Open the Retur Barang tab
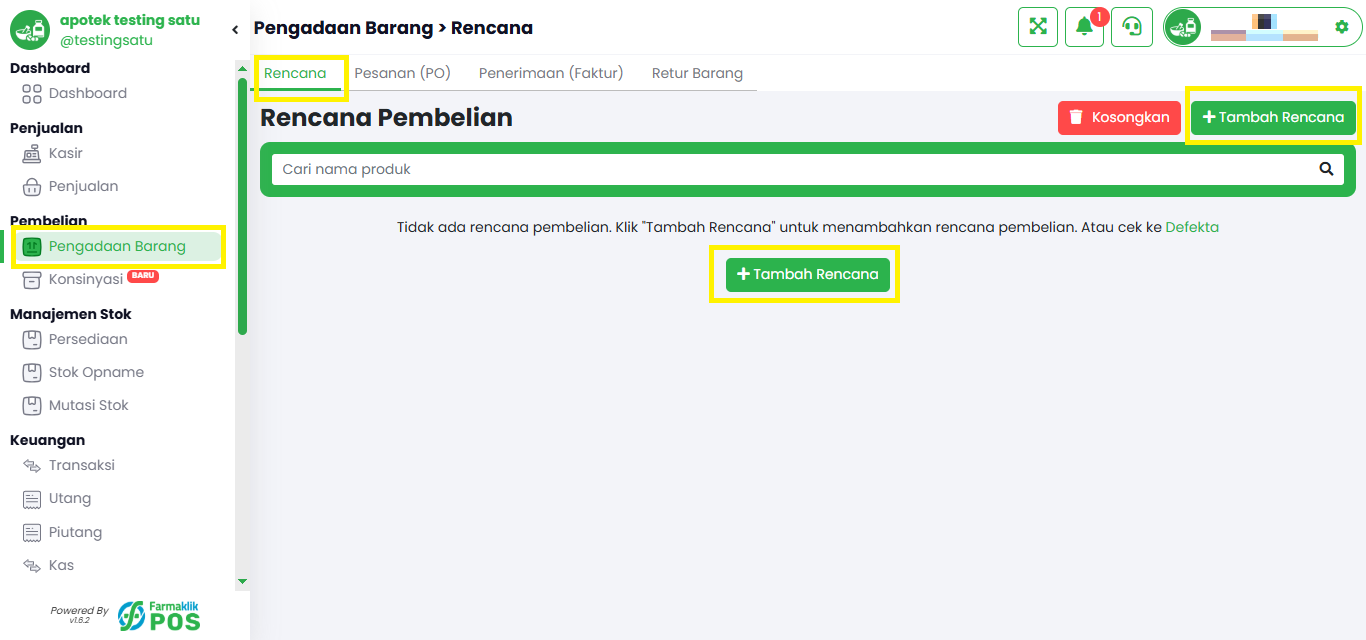Image resolution: width=1366 pixels, height=640 pixels. click(697, 73)
